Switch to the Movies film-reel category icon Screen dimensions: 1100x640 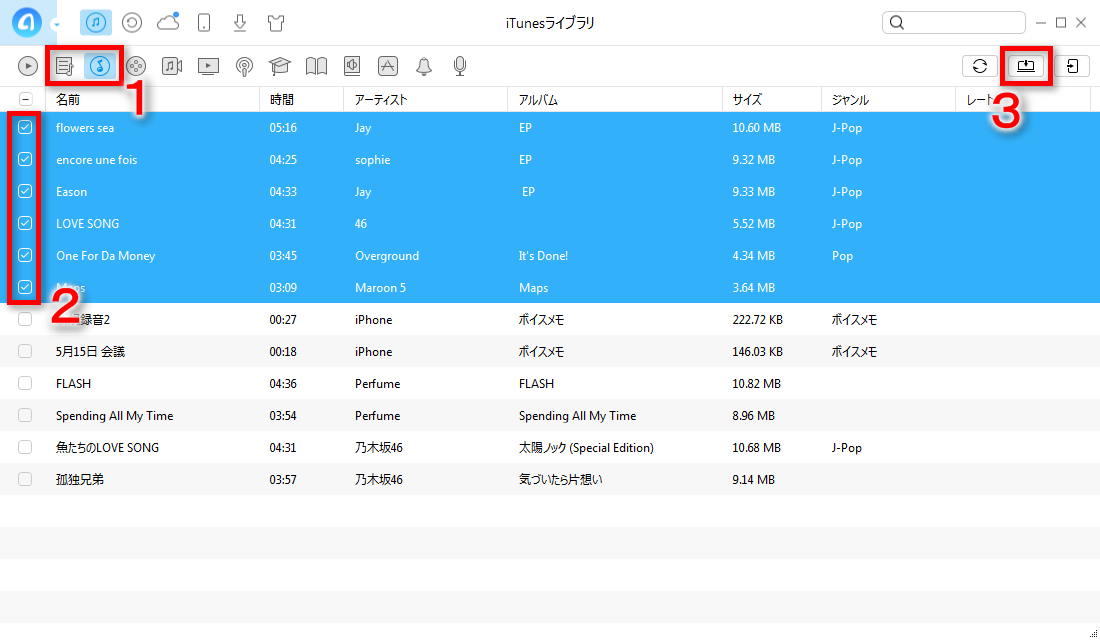click(135, 66)
